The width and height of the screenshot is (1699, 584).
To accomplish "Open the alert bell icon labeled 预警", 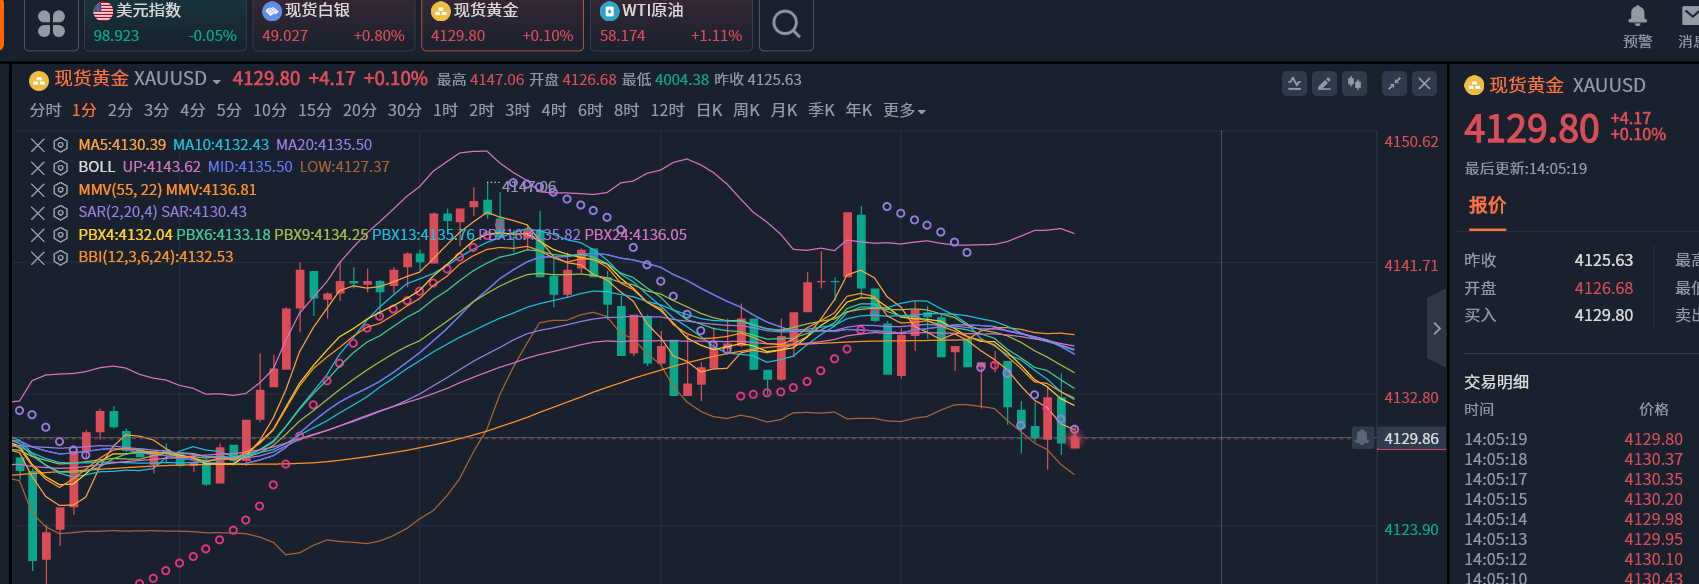I will [x=1637, y=25].
